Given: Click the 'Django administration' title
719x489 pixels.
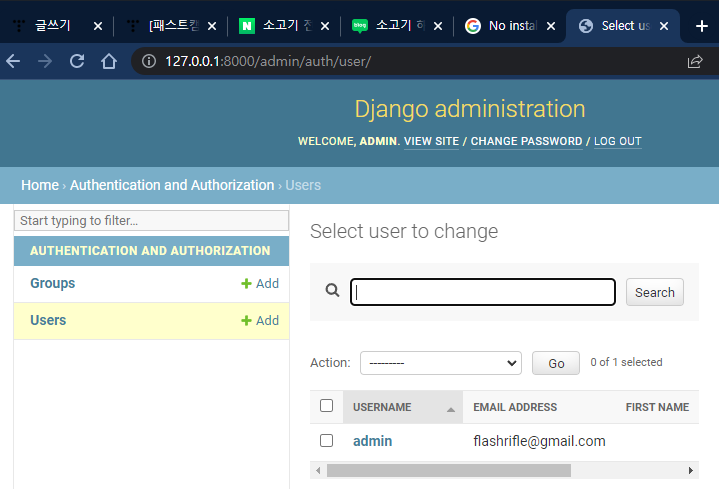Looking at the screenshot, I should pos(470,109).
